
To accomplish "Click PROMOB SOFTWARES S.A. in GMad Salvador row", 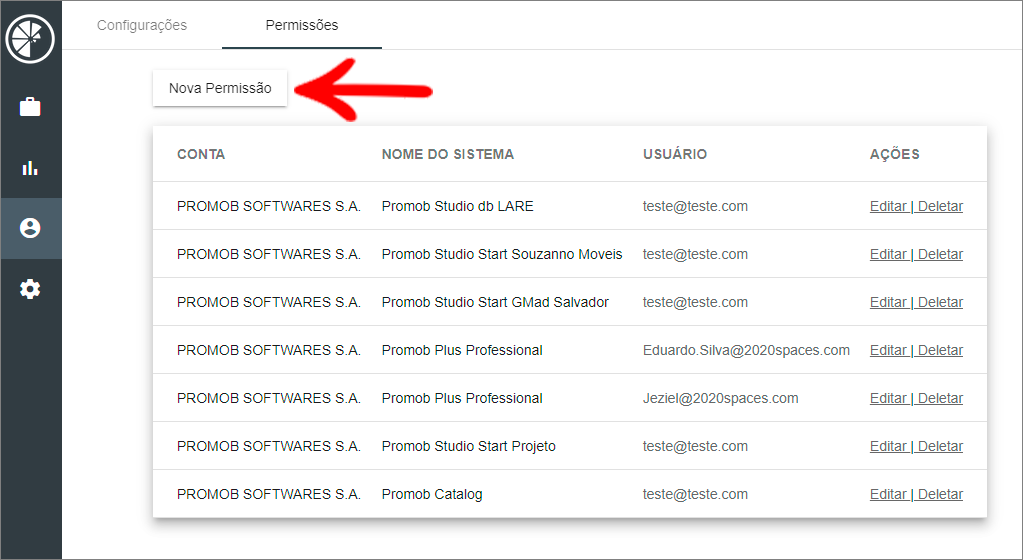I will click(x=269, y=302).
